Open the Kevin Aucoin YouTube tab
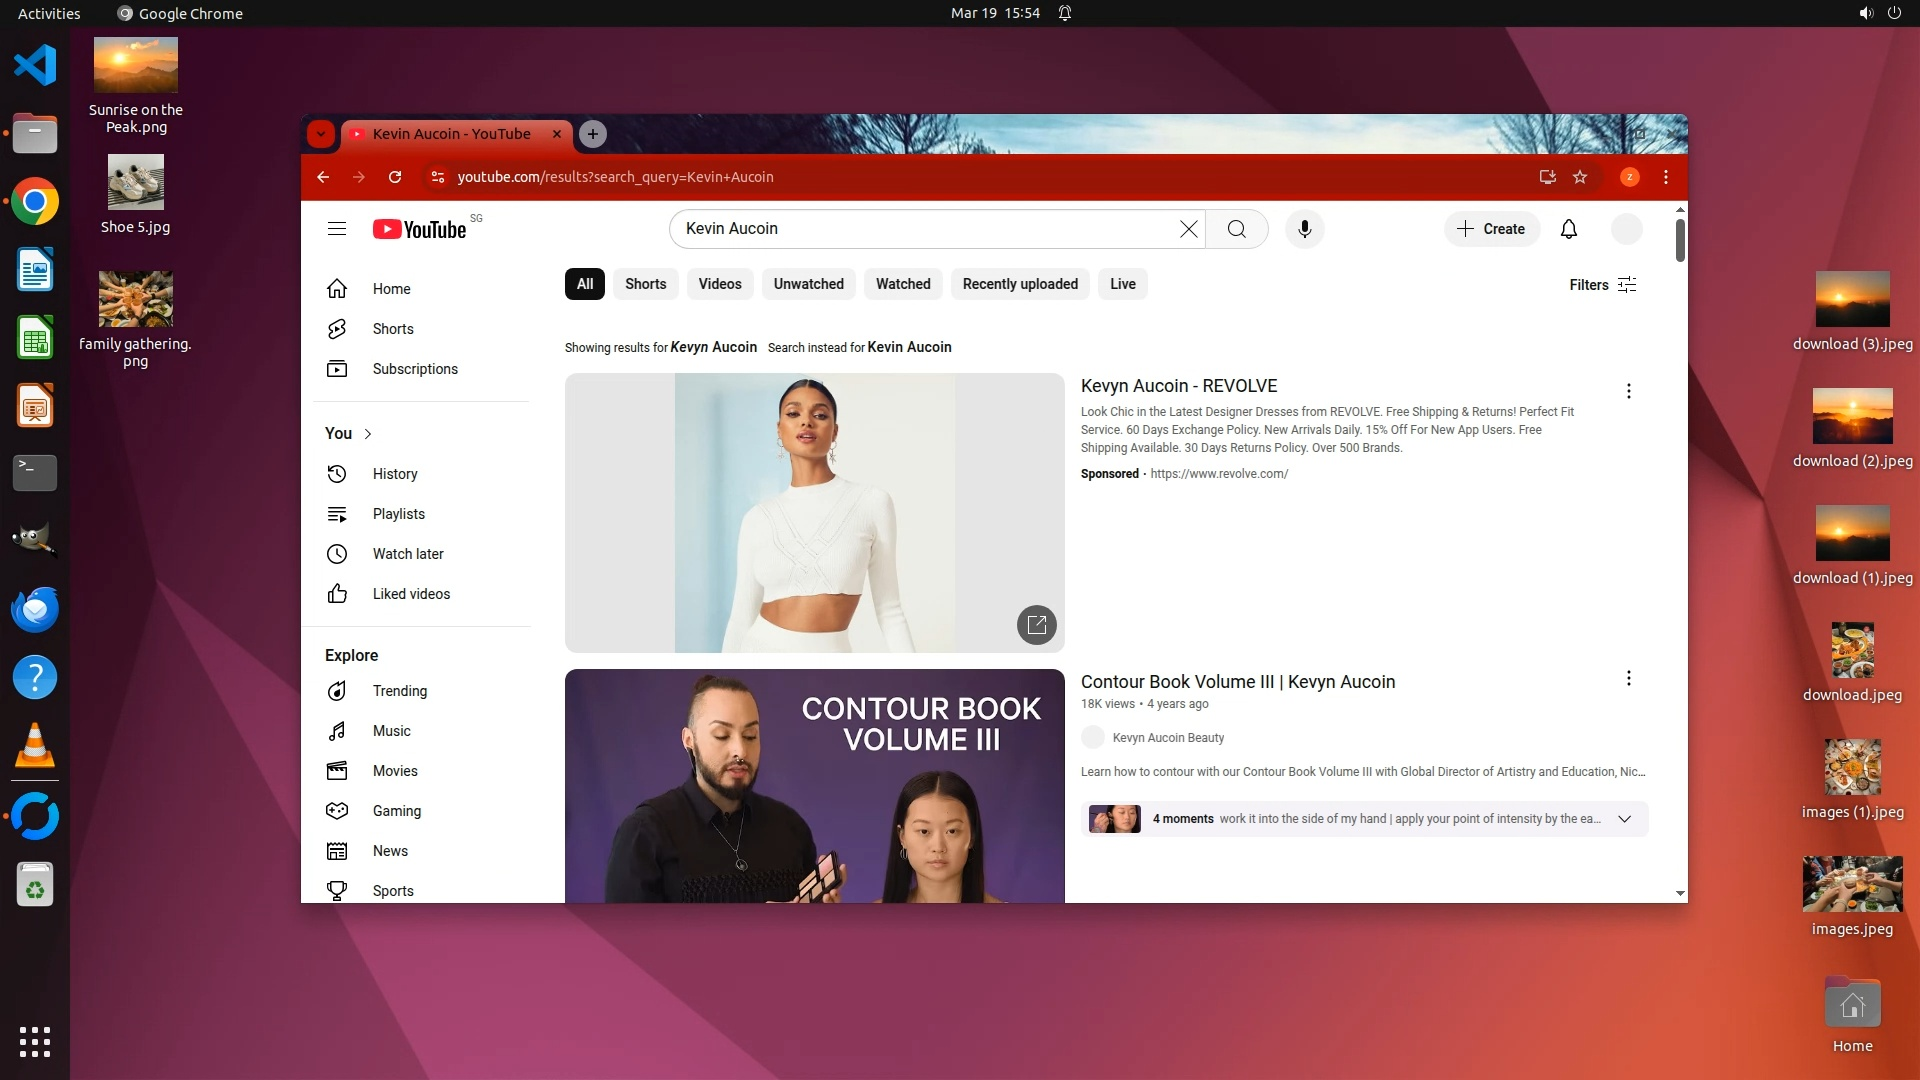1920x1080 pixels. click(x=452, y=134)
